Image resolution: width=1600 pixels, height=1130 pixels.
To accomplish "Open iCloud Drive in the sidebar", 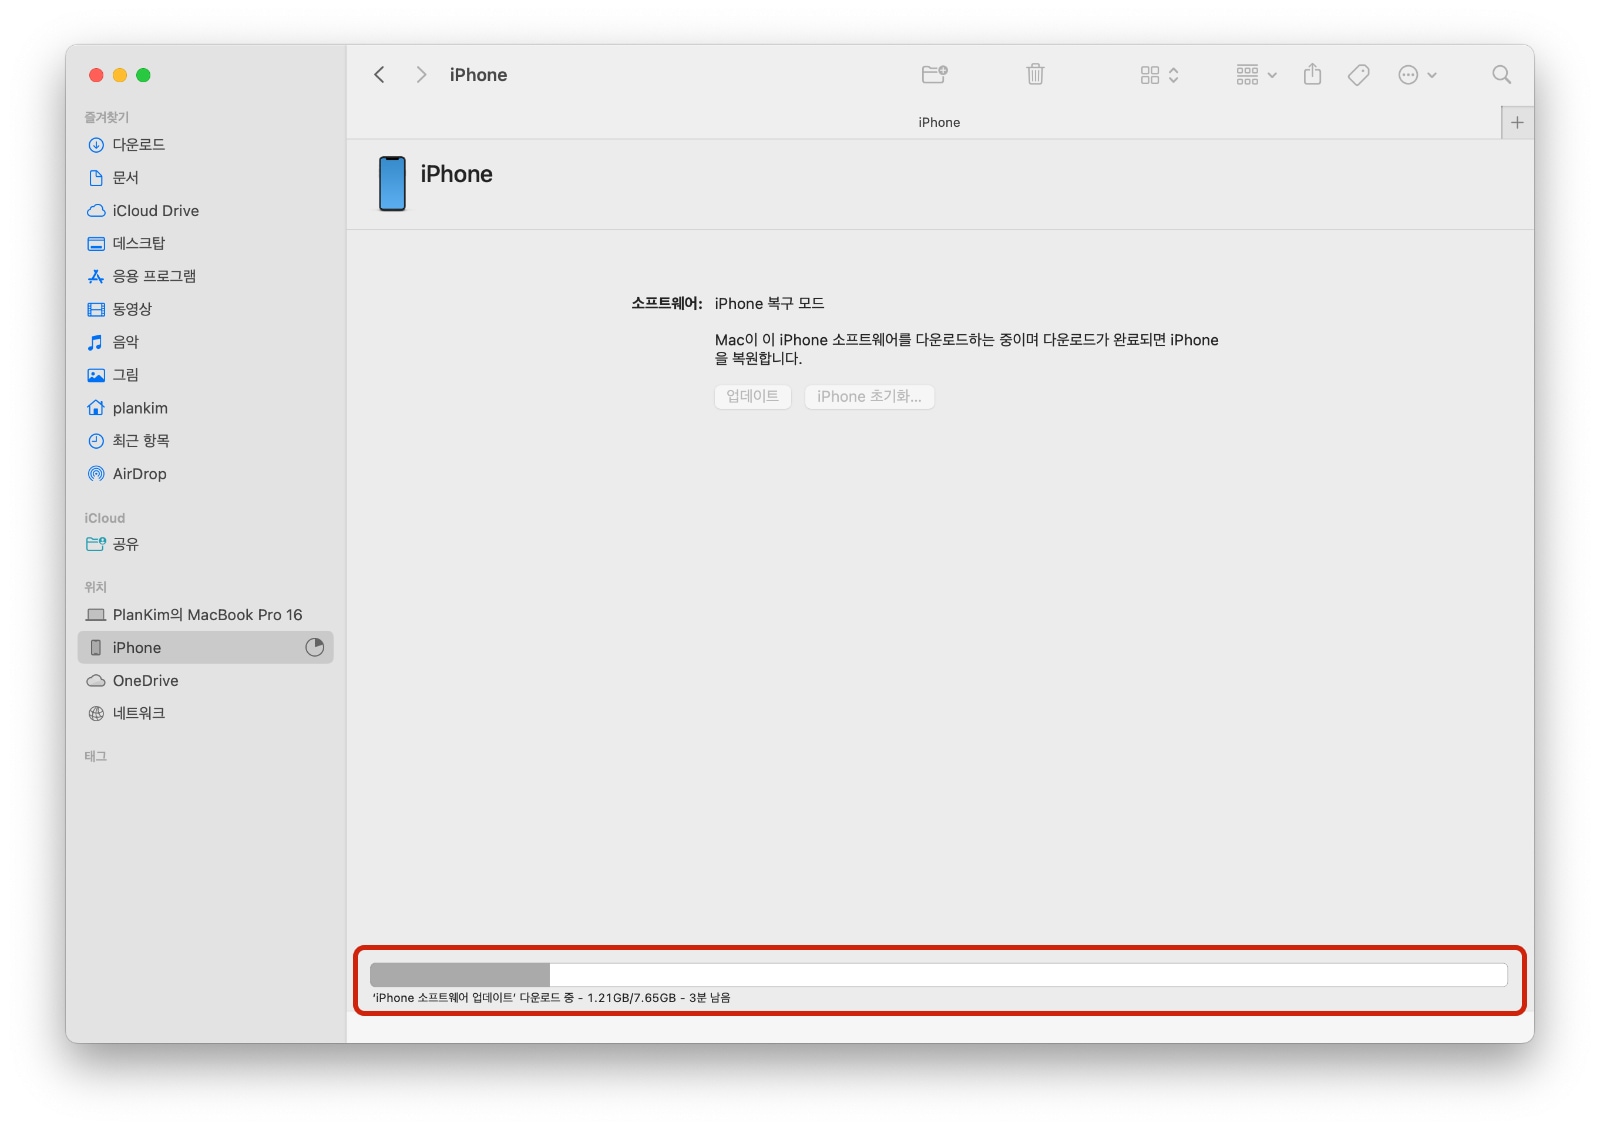I will [205, 211].
